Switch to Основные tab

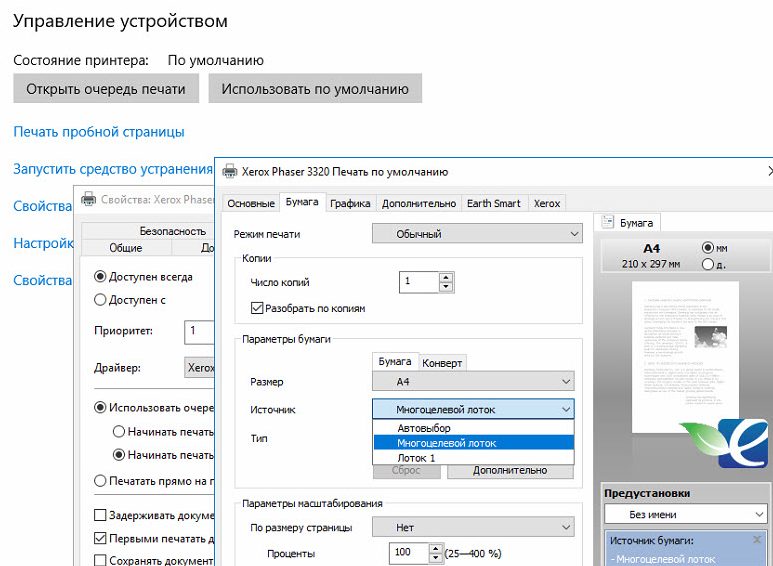pyautogui.click(x=251, y=203)
